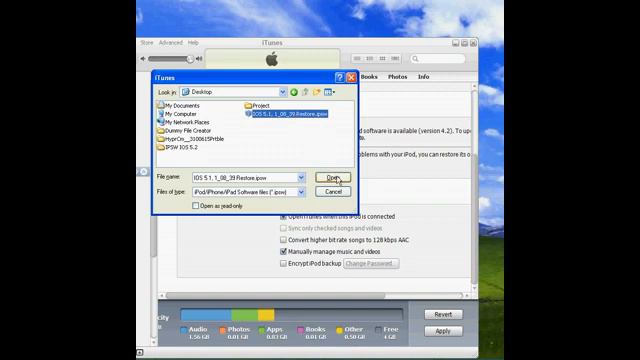Expand the File name dropdown arrow
Viewport: 640px width, 360px height.
click(301, 178)
